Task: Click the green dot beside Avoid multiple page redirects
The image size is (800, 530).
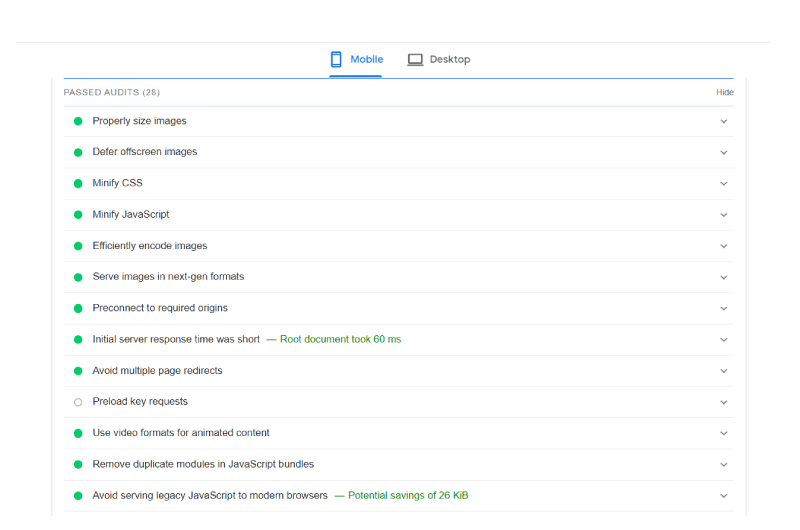Action: pyautogui.click(x=78, y=371)
